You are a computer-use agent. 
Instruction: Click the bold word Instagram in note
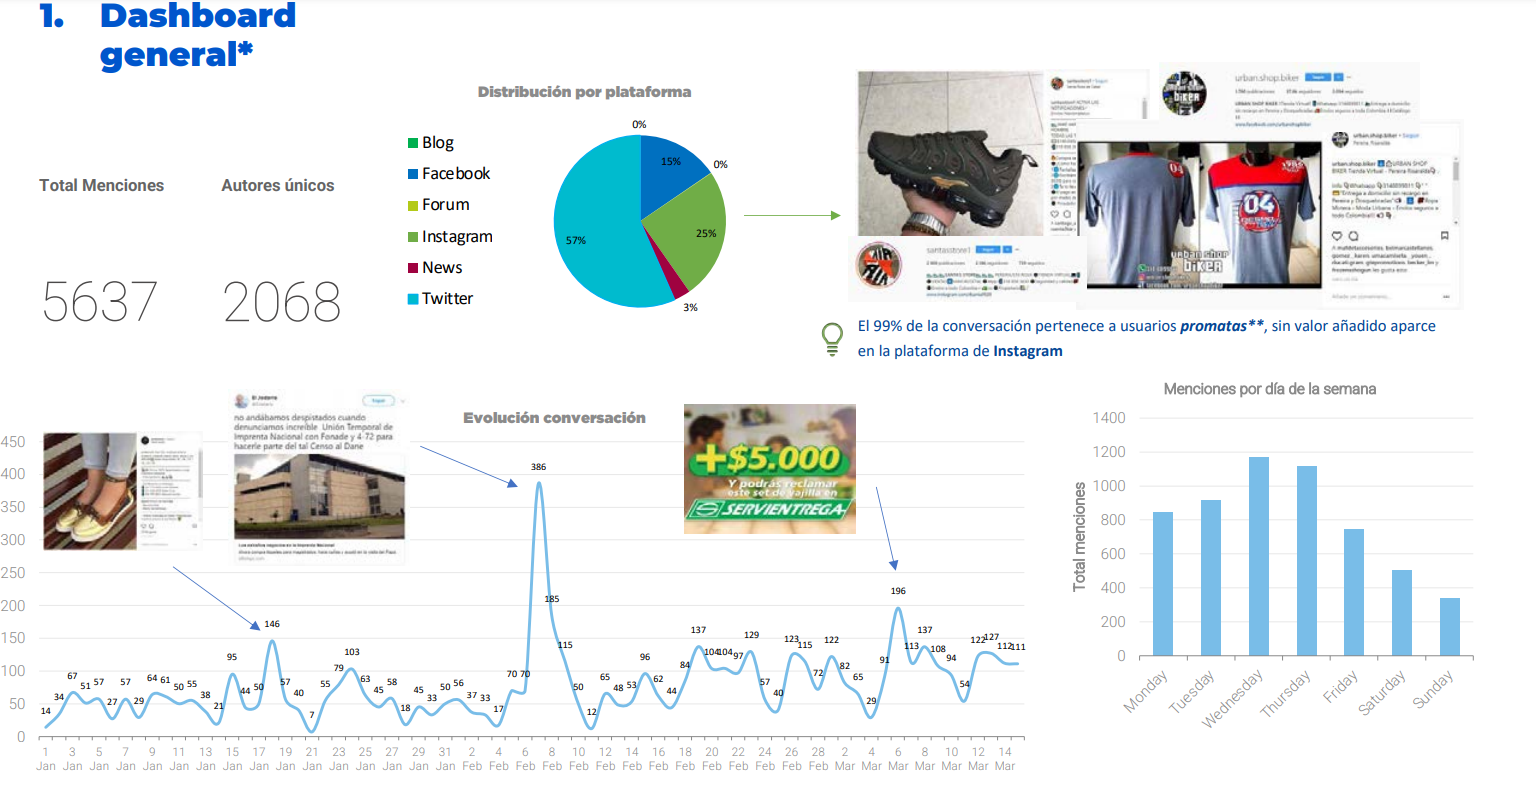[1028, 351]
